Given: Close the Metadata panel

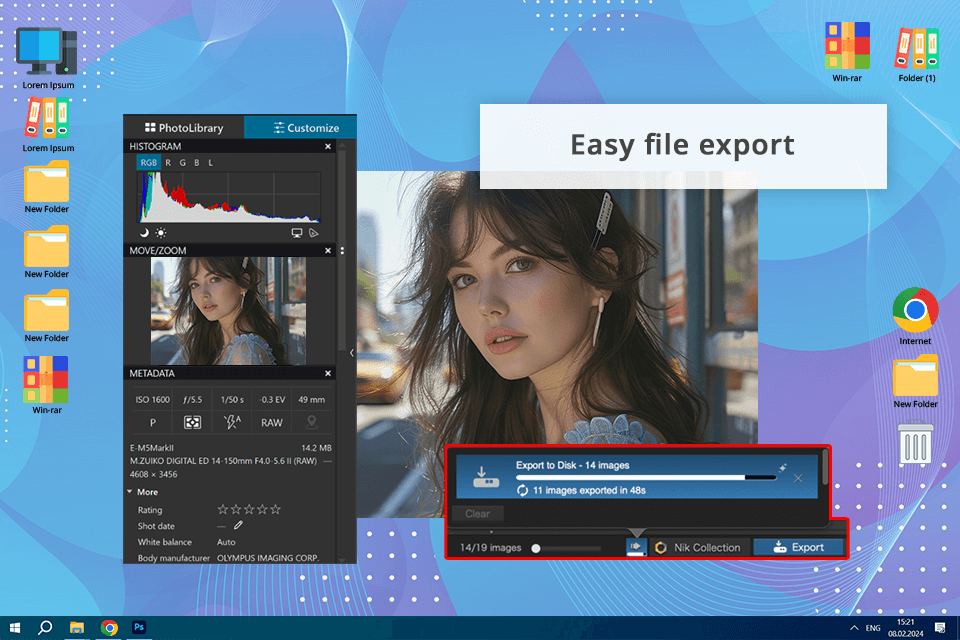Looking at the screenshot, I should click(x=328, y=373).
